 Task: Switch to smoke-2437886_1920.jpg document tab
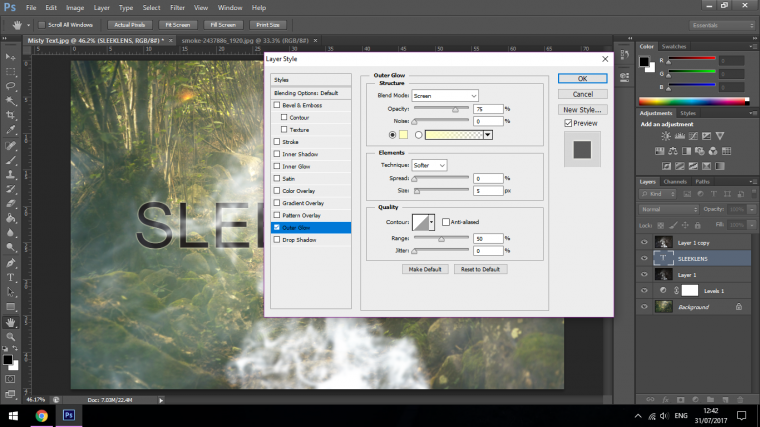point(245,41)
